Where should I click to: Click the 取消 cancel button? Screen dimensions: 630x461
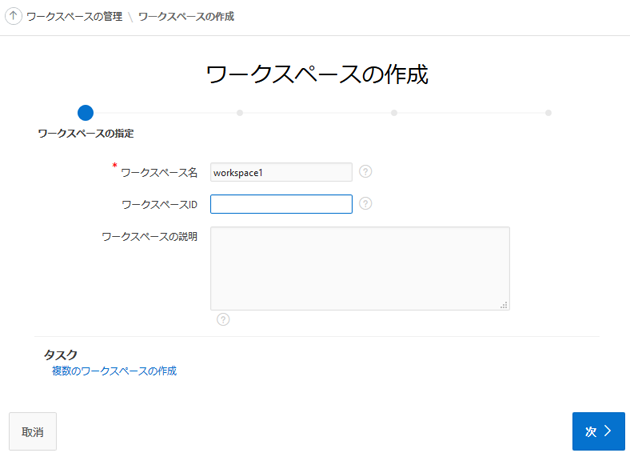pos(33,432)
